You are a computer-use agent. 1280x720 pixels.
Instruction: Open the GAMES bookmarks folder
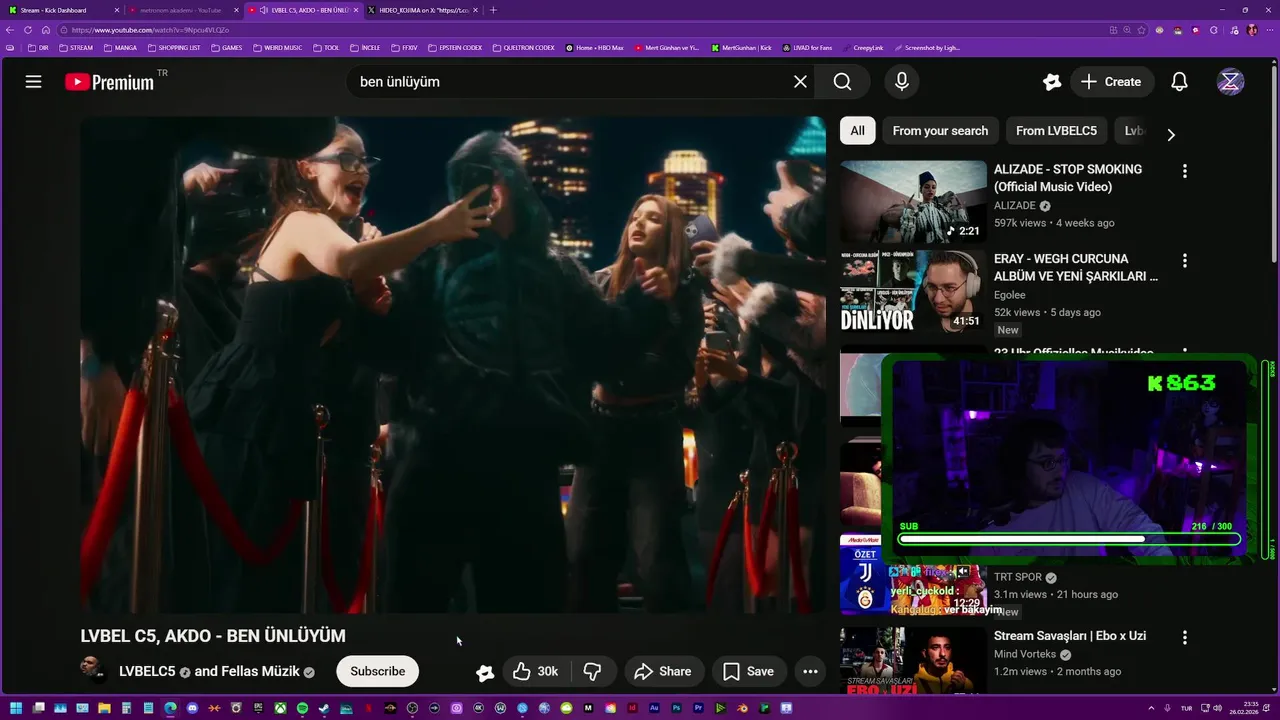(226, 47)
